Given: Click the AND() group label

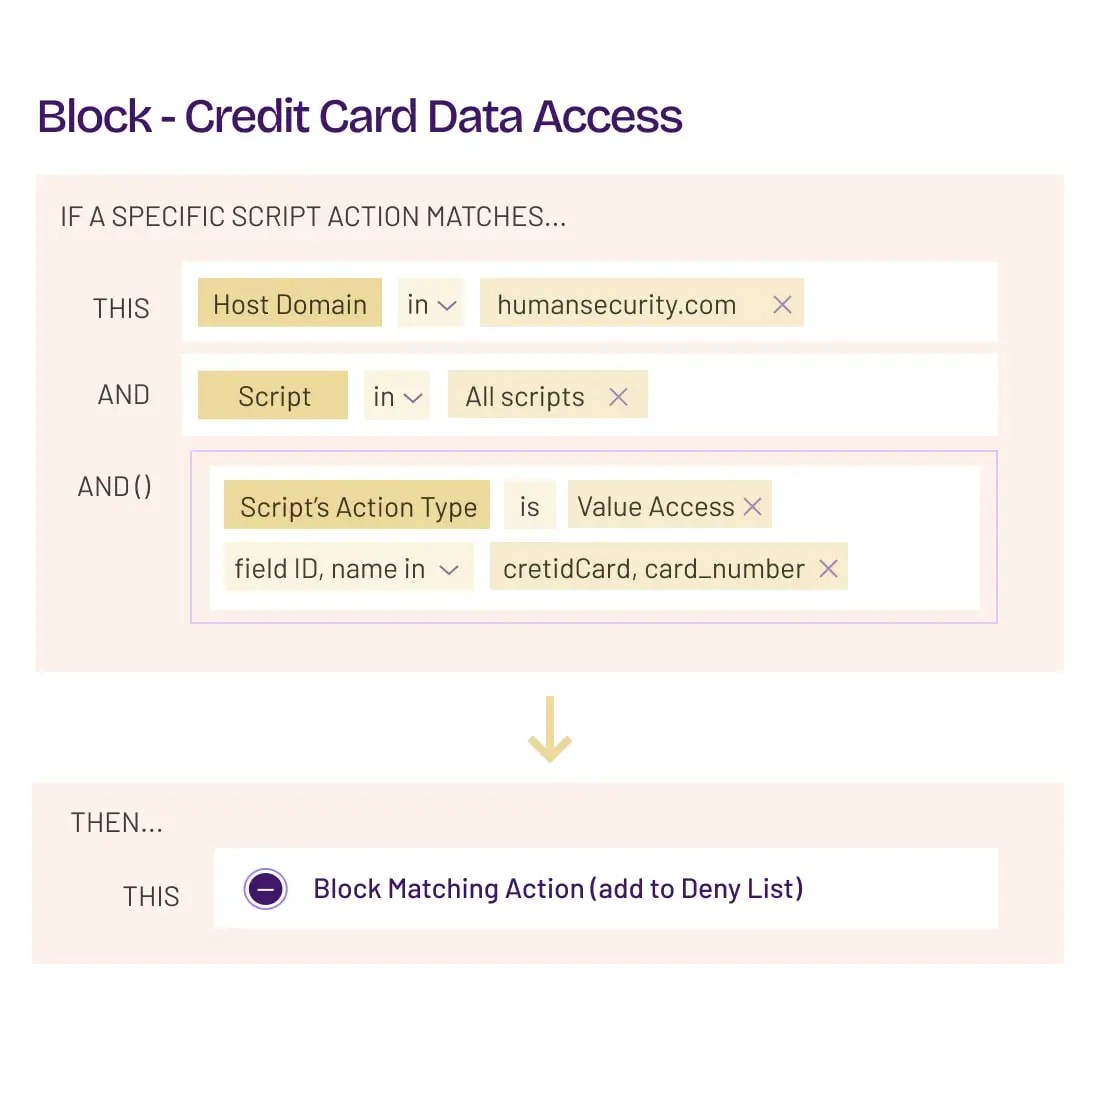Looking at the screenshot, I should tap(115, 487).
